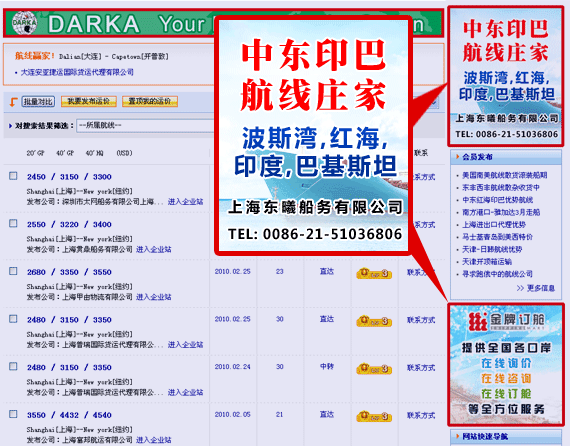Click the blue triangle before 对搜索结果筛选

[10, 126]
